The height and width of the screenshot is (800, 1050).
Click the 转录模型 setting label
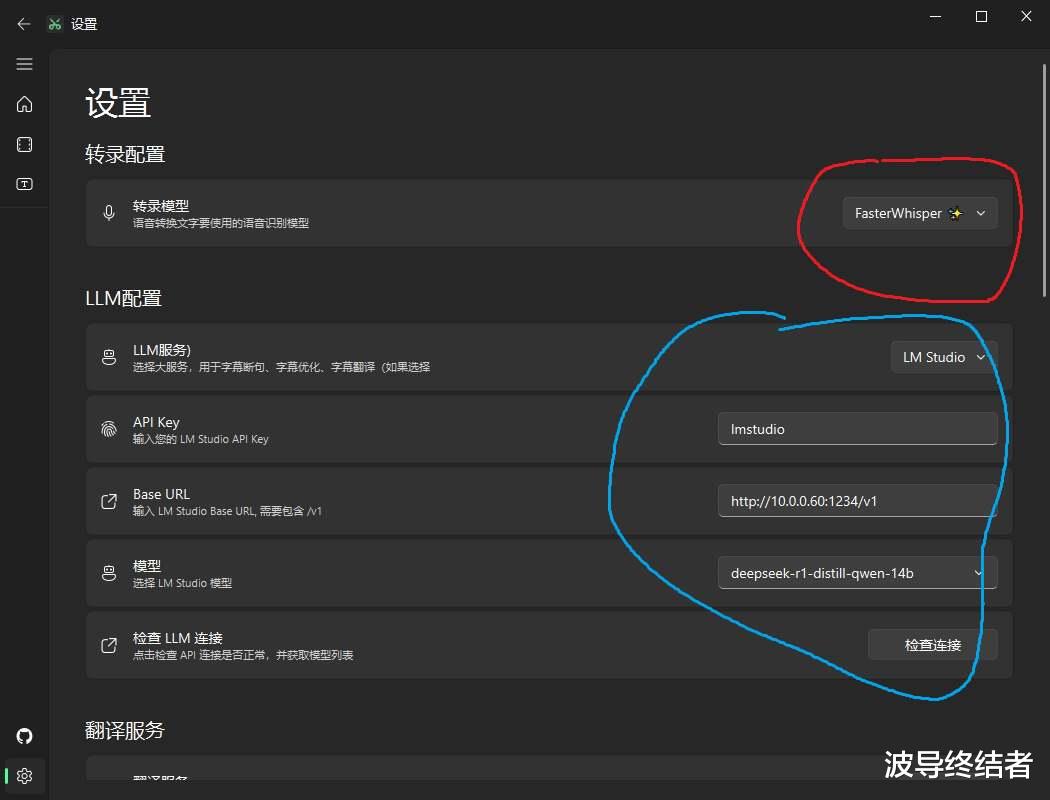point(161,206)
